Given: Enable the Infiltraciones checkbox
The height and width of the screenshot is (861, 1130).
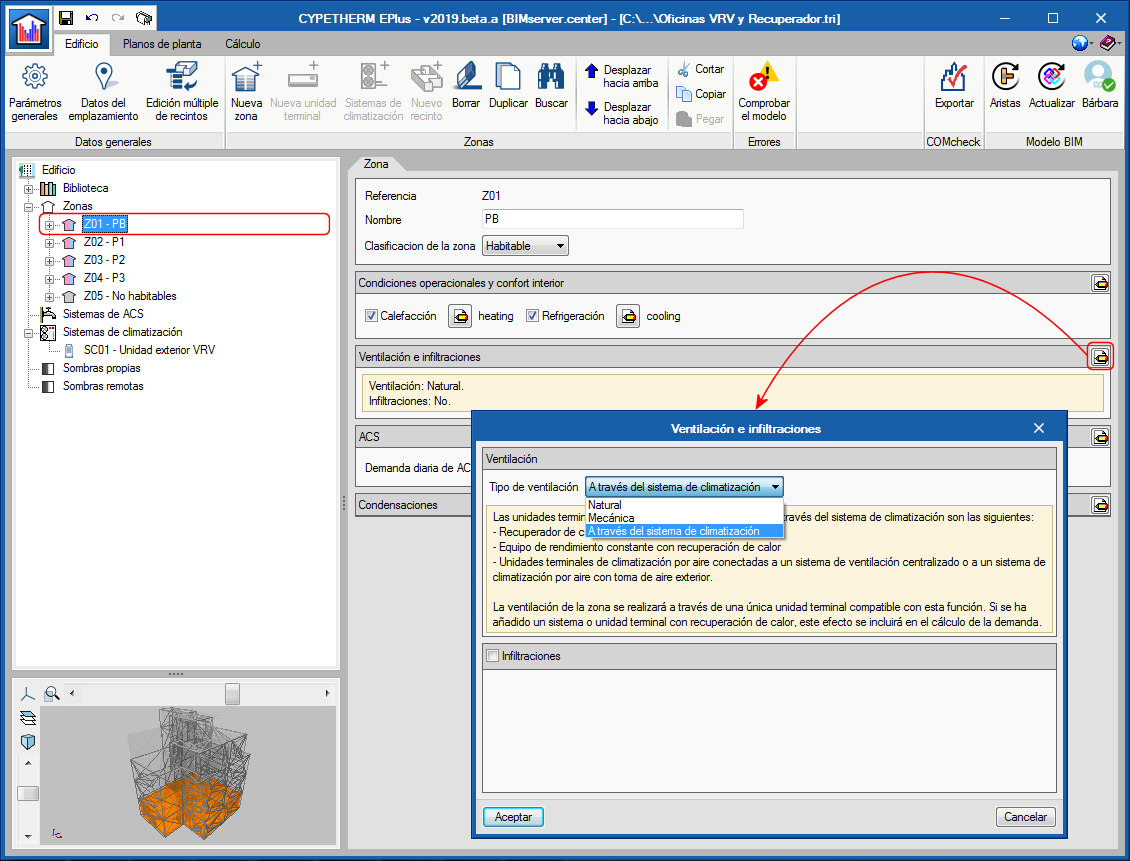Looking at the screenshot, I should 493,656.
